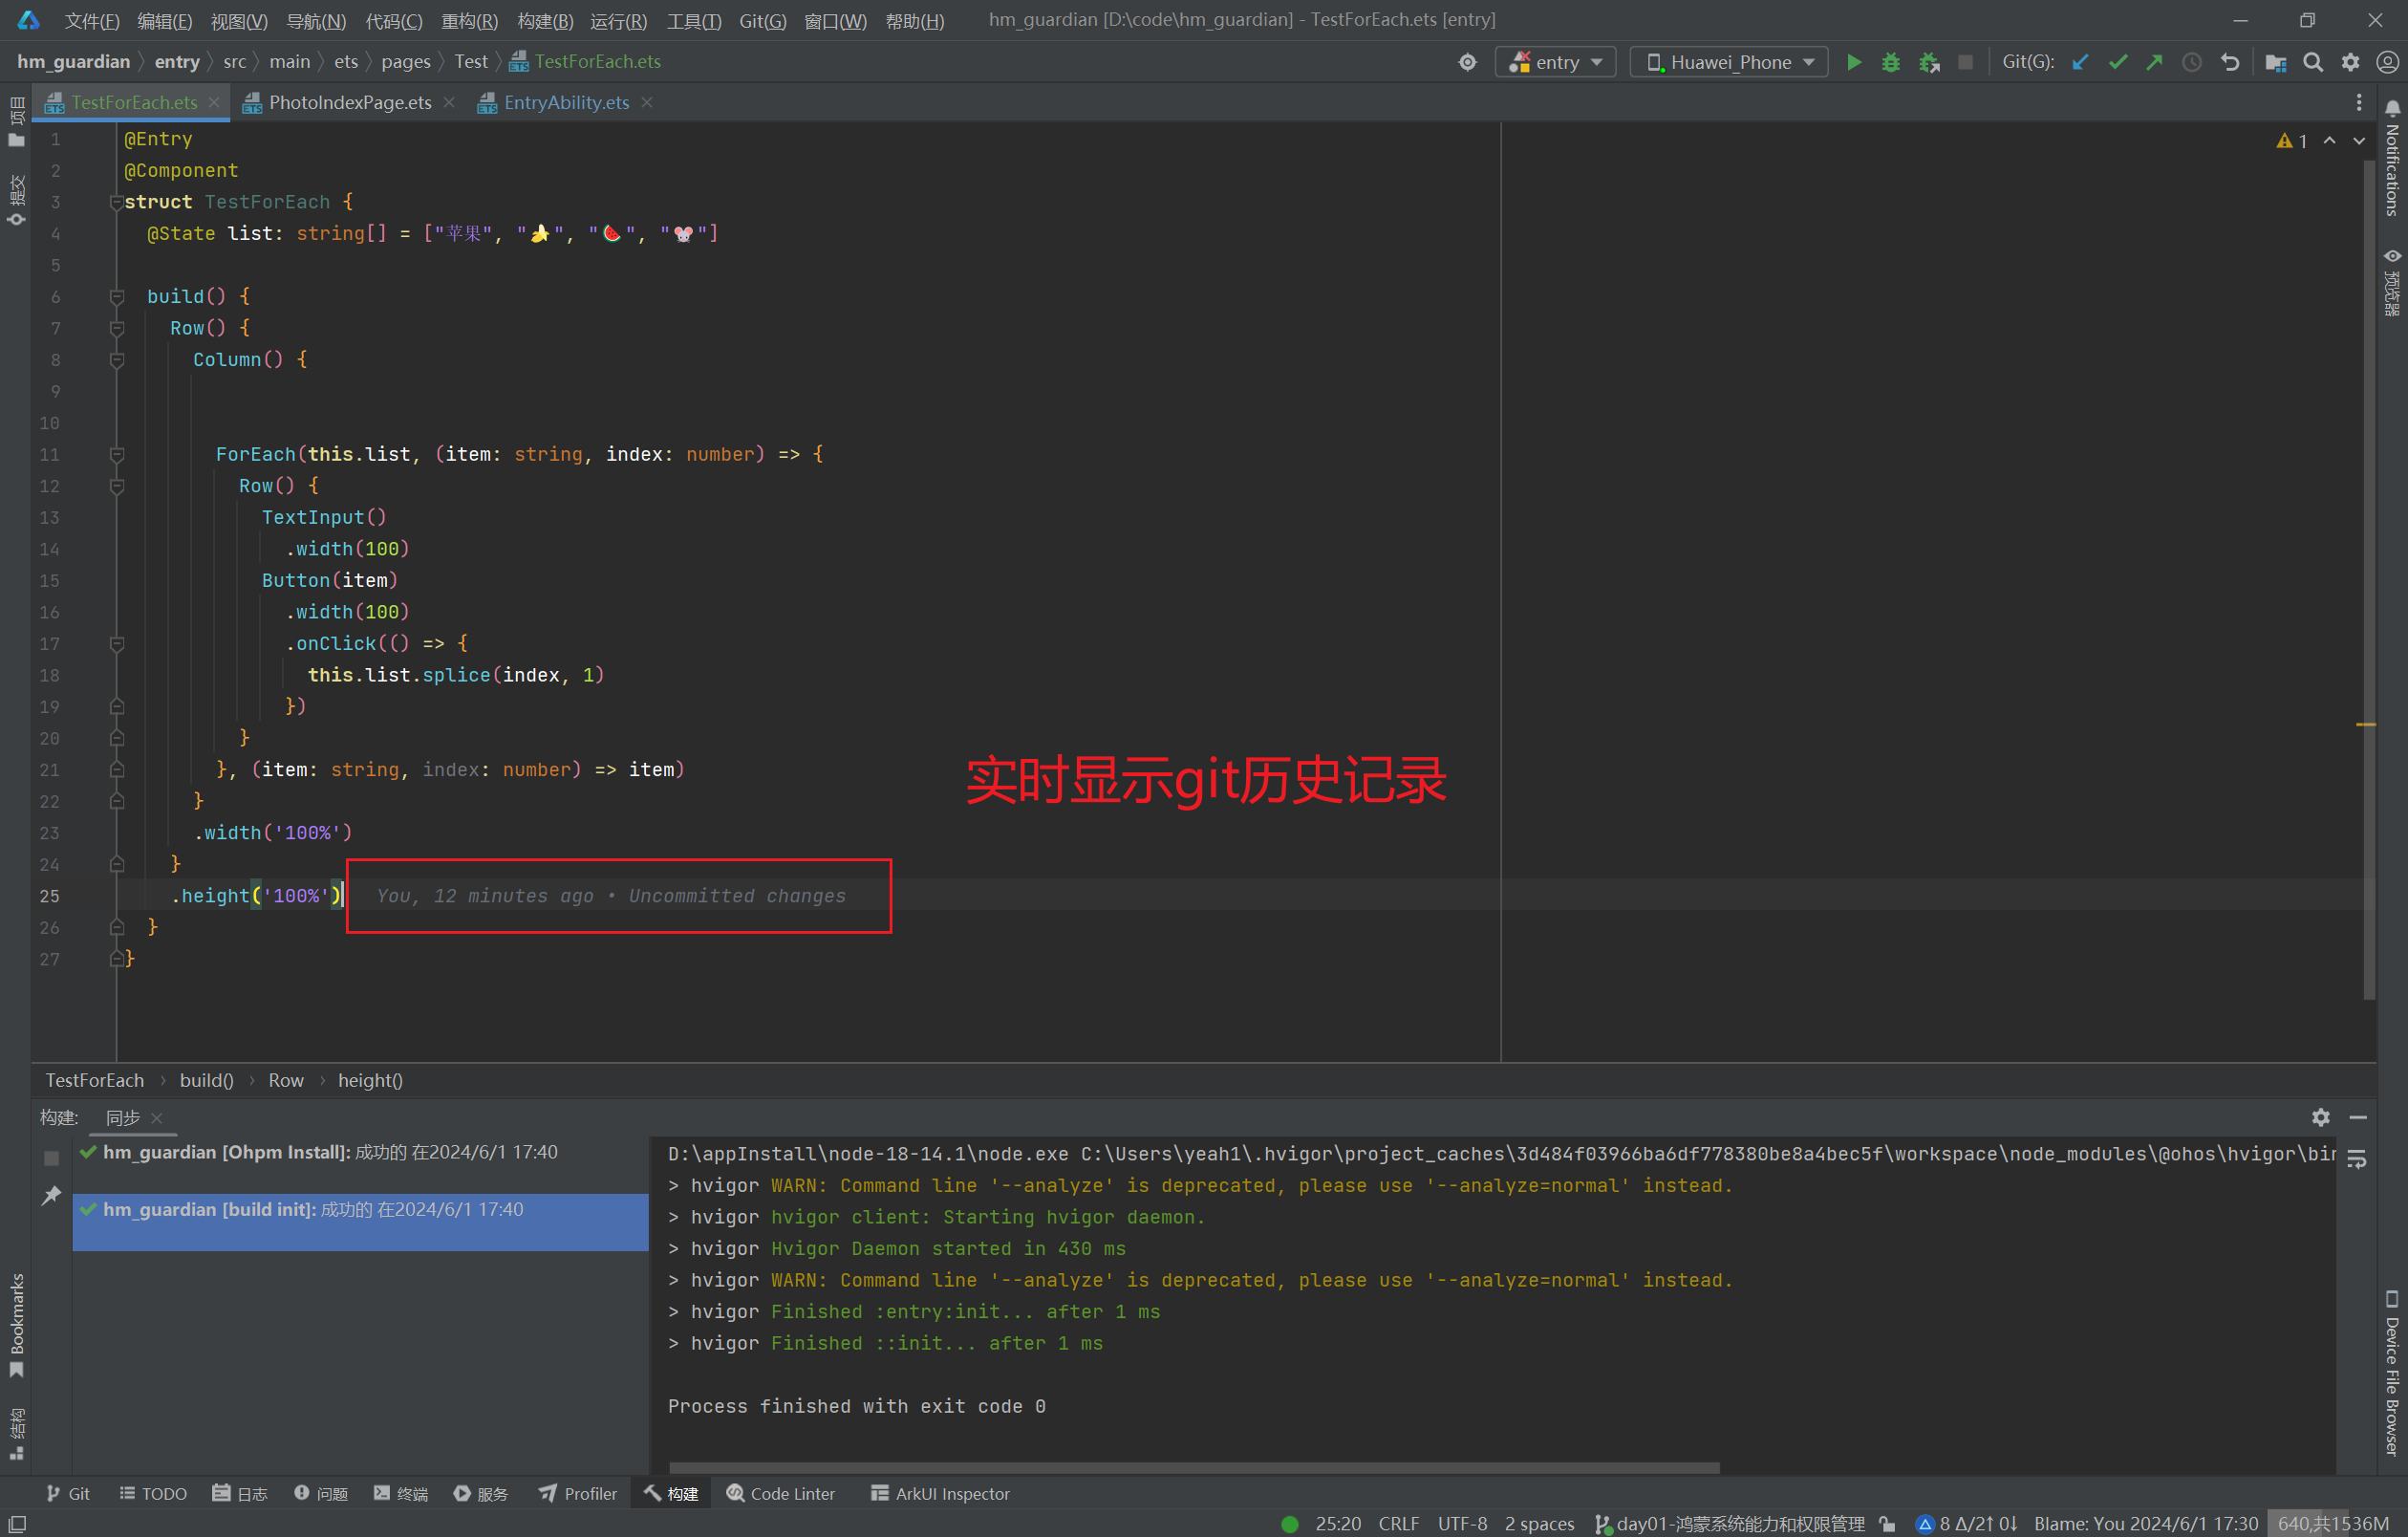Toggle soft-wrap in build output

2357,1159
